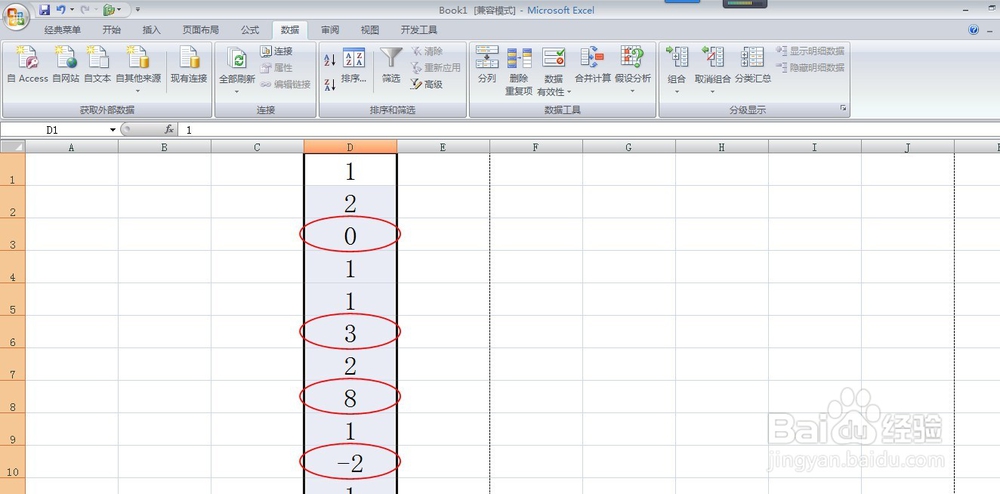Click the formula bar input
This screenshot has height=494, width=1000.
589,130
